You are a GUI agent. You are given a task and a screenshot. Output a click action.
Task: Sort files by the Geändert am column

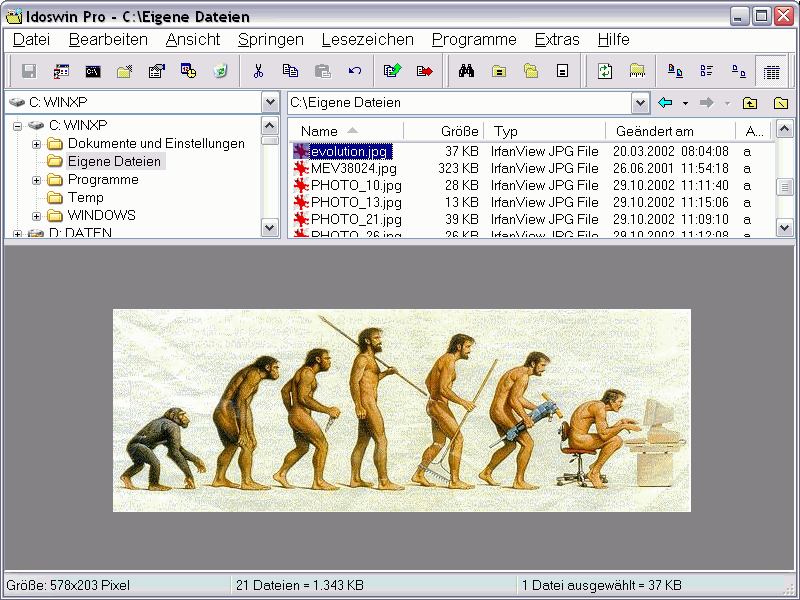point(670,131)
